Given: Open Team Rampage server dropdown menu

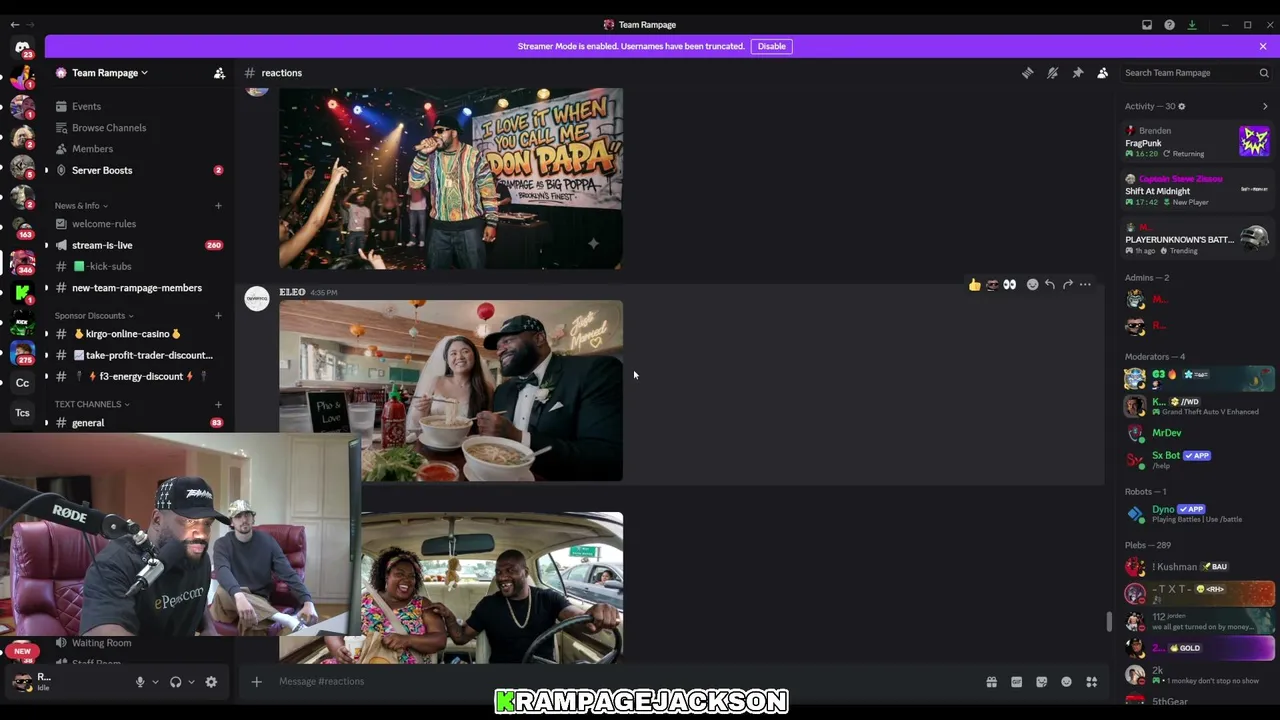Looking at the screenshot, I should click(110, 73).
